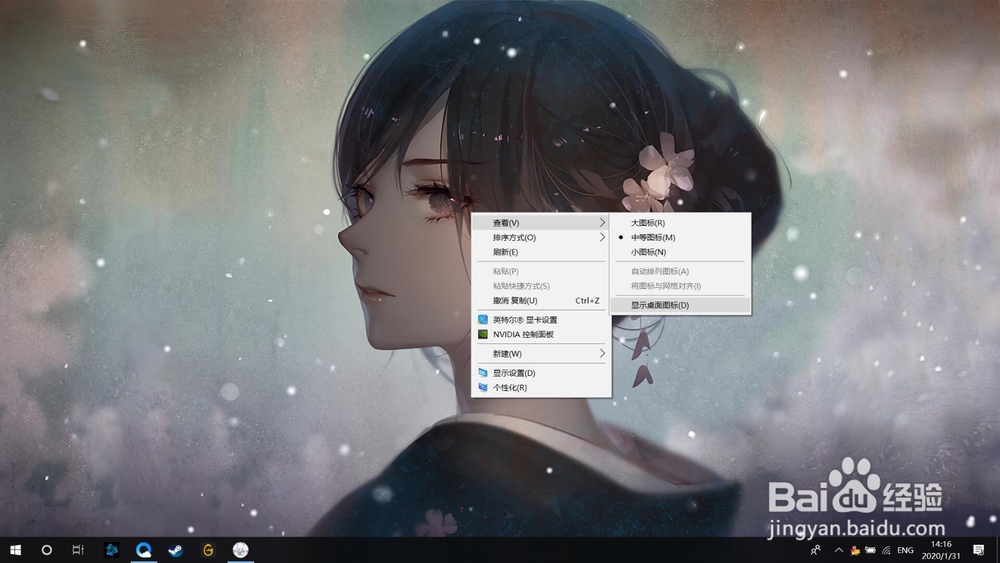Open the blue Q browser taskbar icon
1000x563 pixels.
pyautogui.click(x=143, y=550)
